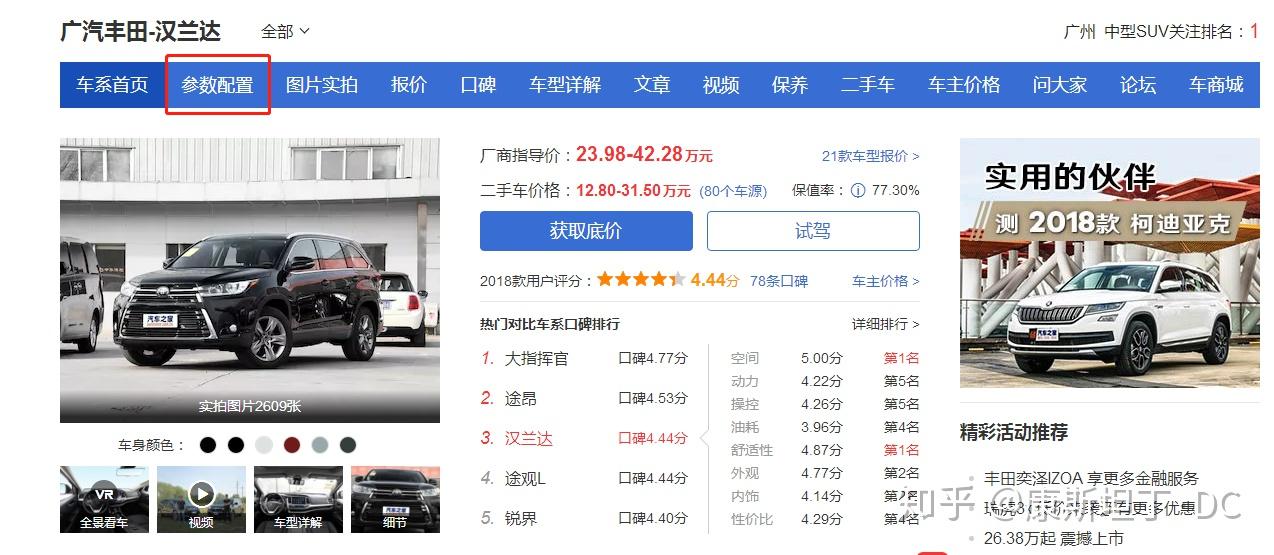
Task: Open 大指挥官 in ranking list
Action: pyautogui.click(x=536, y=358)
